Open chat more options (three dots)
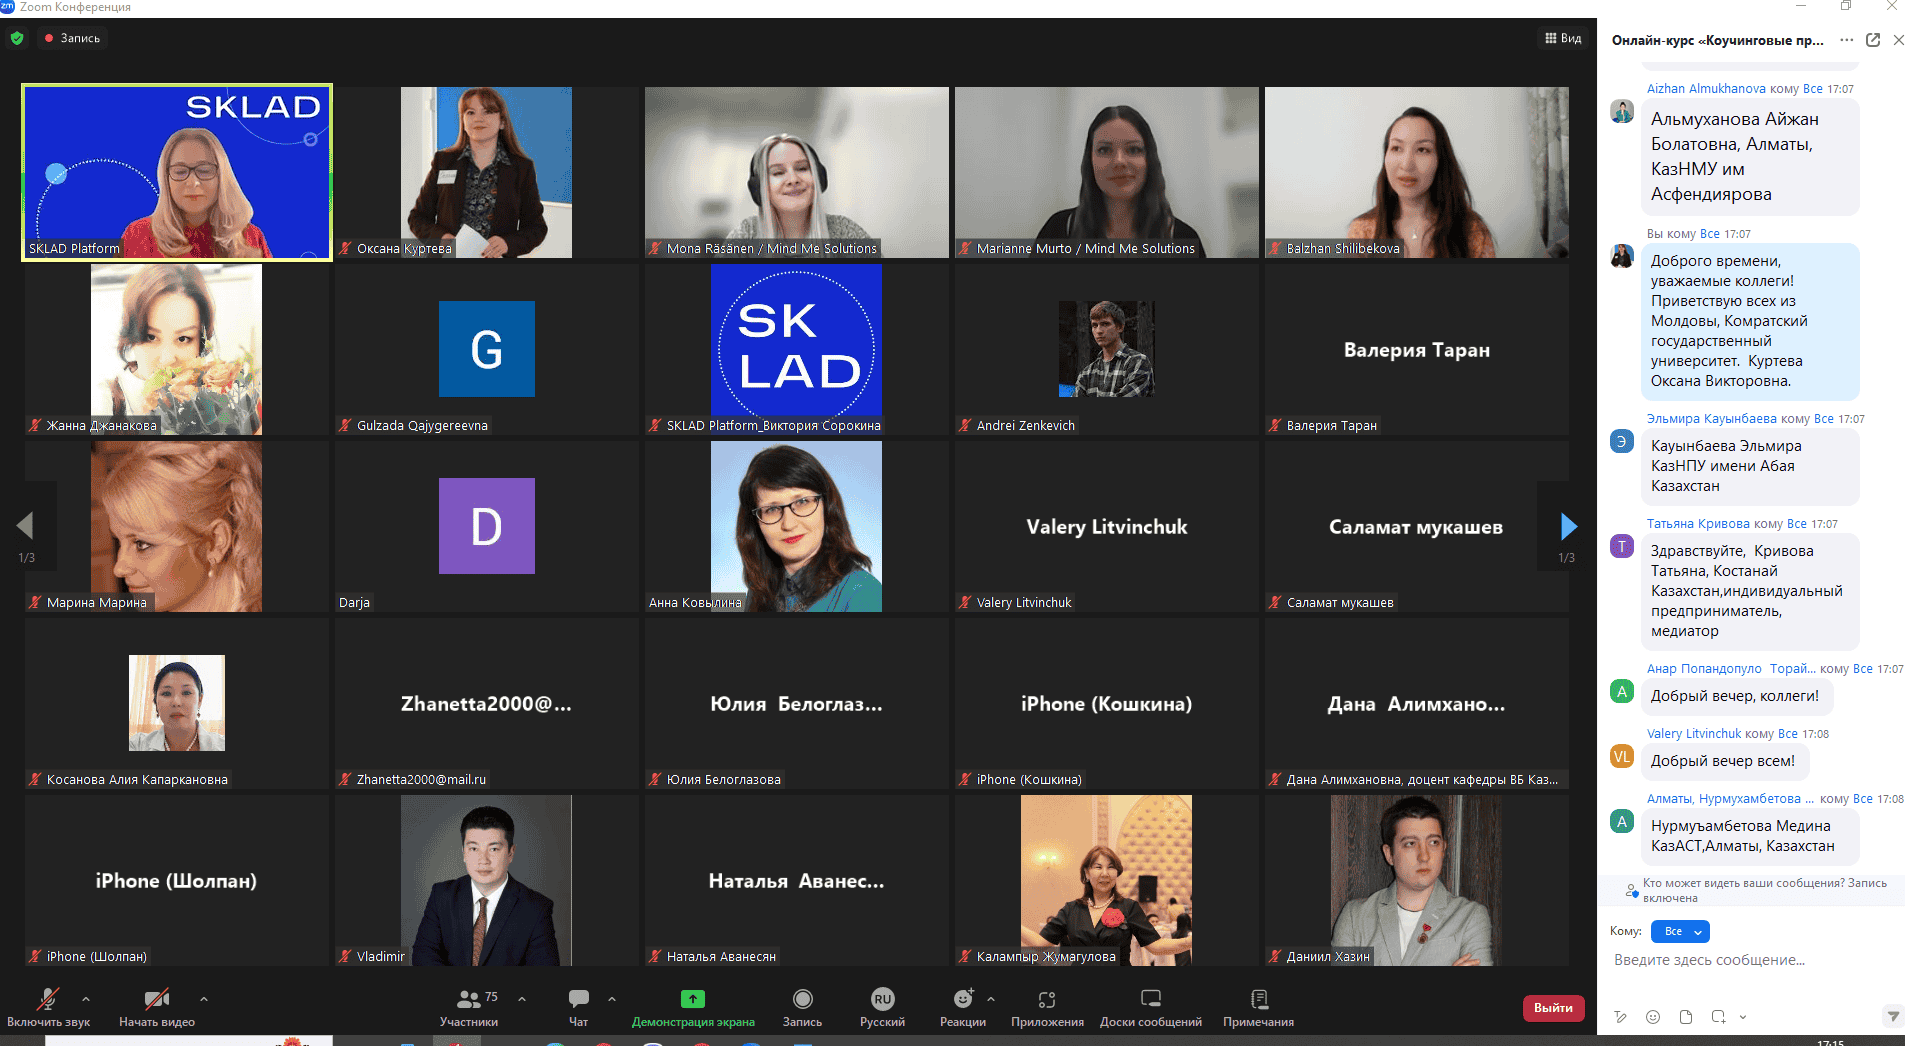1905x1046 pixels. click(x=1846, y=40)
